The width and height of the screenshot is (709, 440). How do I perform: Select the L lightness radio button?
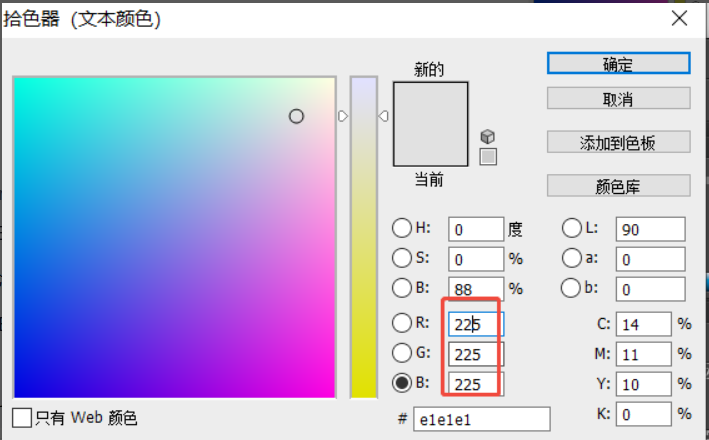[572, 228]
